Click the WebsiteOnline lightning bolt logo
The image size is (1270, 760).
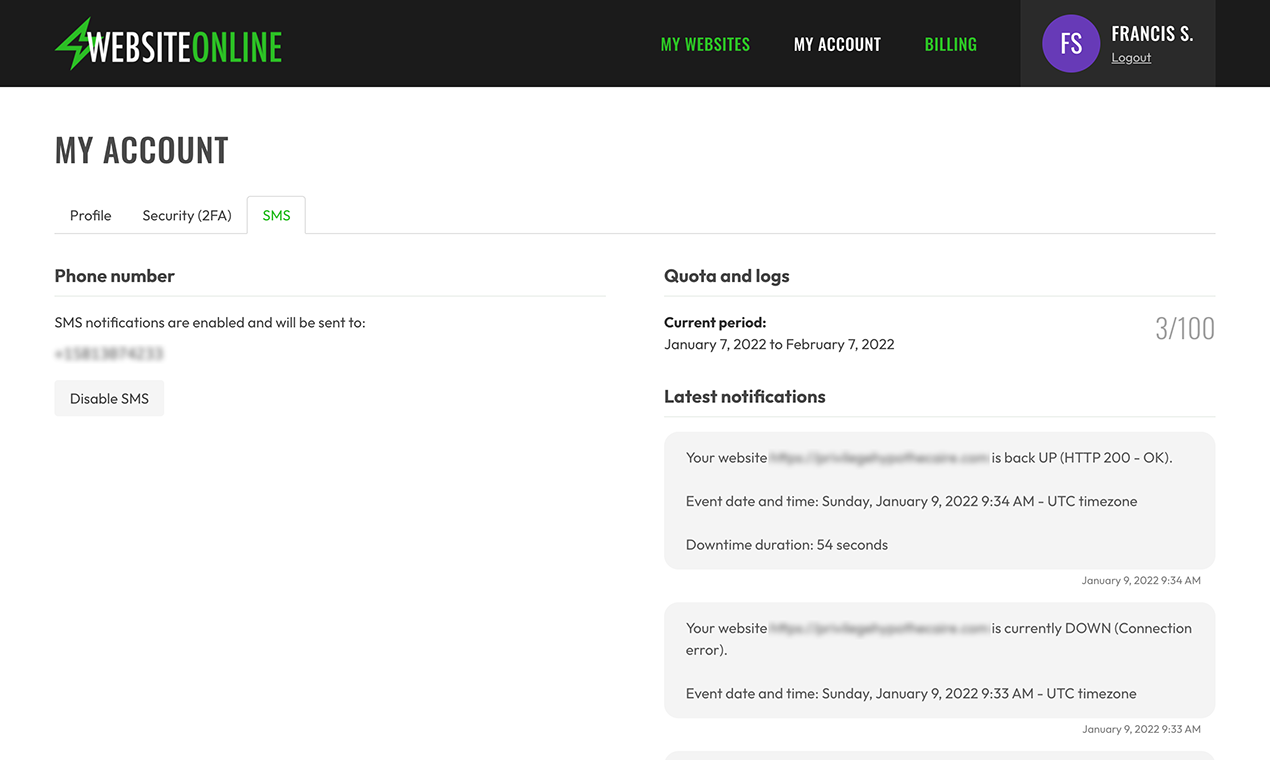[168, 44]
